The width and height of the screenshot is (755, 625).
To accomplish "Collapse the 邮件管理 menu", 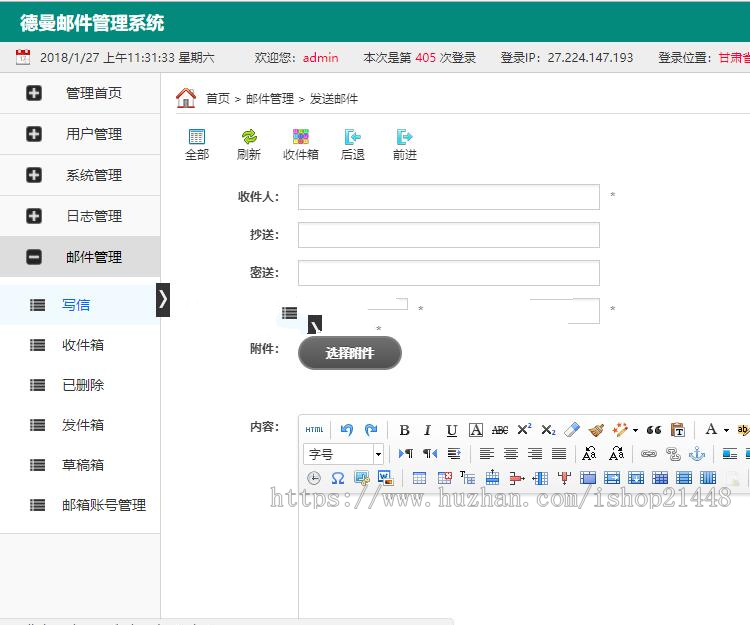I will point(34,257).
